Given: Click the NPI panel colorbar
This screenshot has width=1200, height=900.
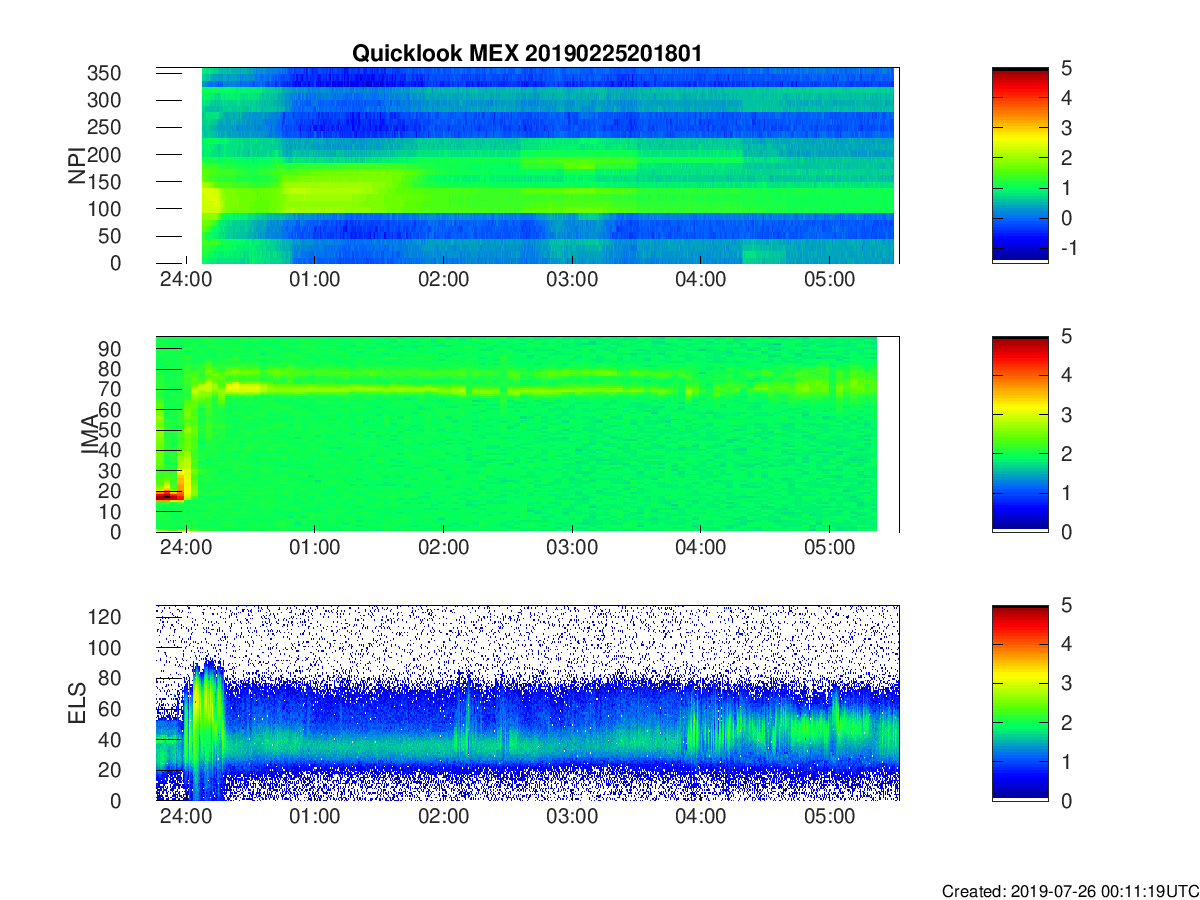Looking at the screenshot, I should [1020, 165].
